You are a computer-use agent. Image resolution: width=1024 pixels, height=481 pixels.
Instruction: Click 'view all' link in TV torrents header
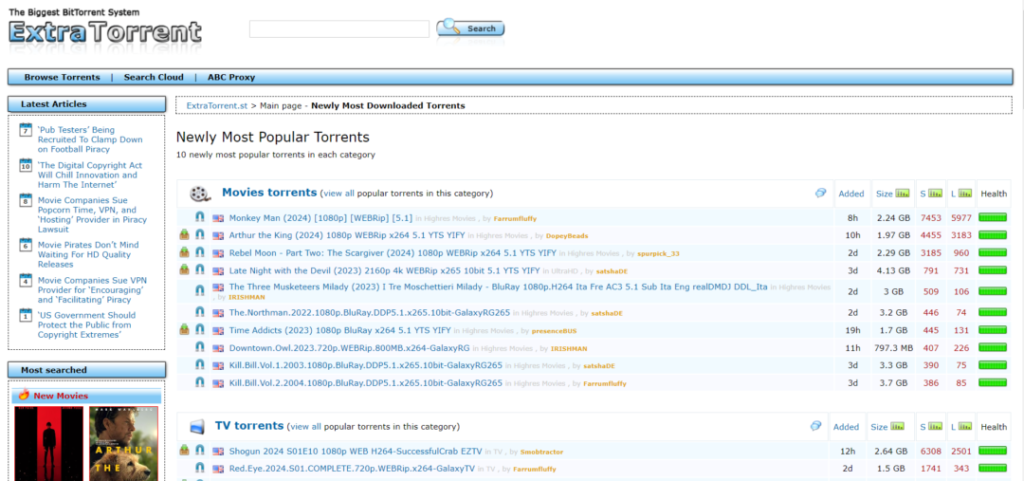pyautogui.click(x=306, y=427)
